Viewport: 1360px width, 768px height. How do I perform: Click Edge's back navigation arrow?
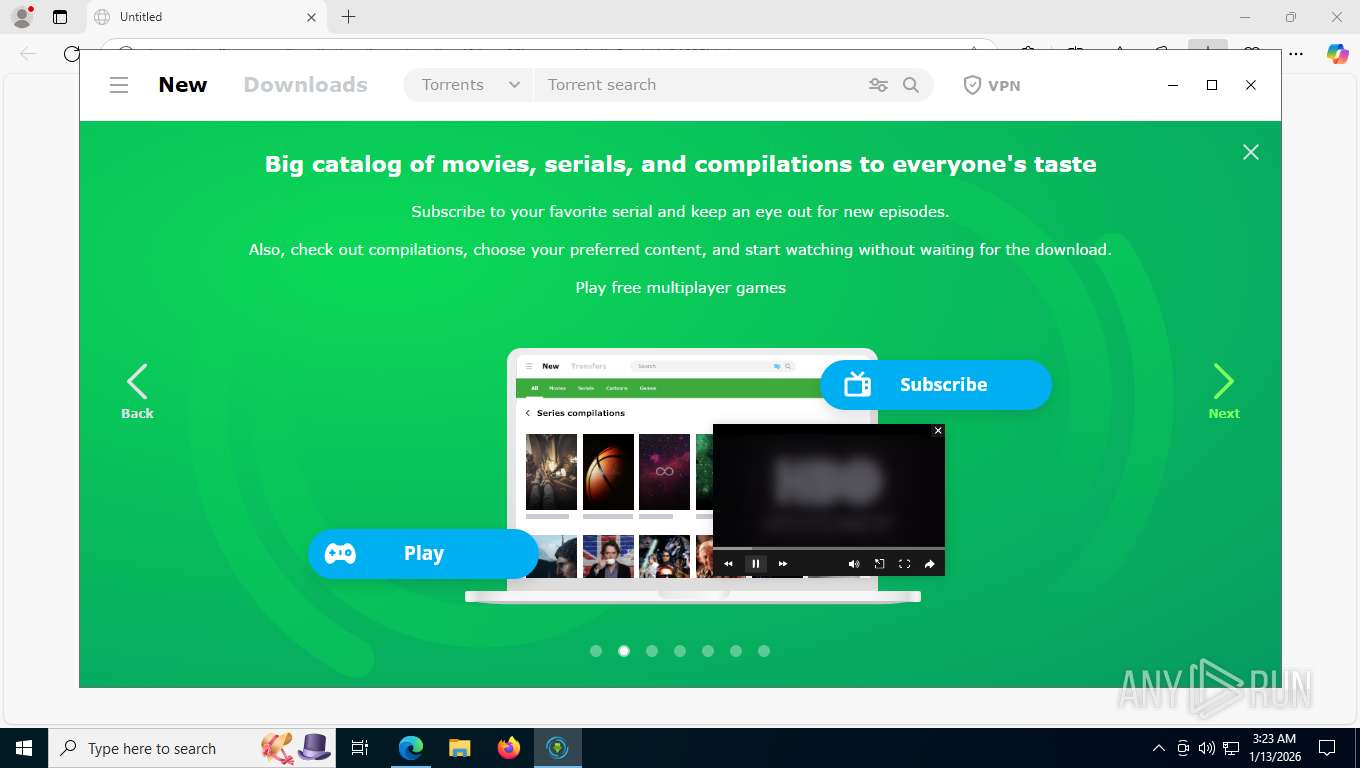click(x=28, y=54)
